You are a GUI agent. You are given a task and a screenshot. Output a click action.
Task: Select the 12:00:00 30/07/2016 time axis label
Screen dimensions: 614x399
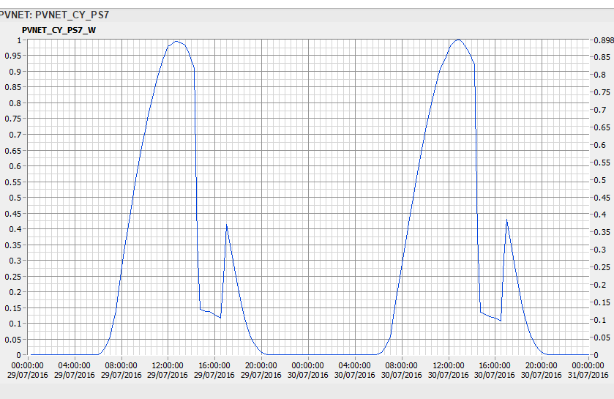(448, 370)
